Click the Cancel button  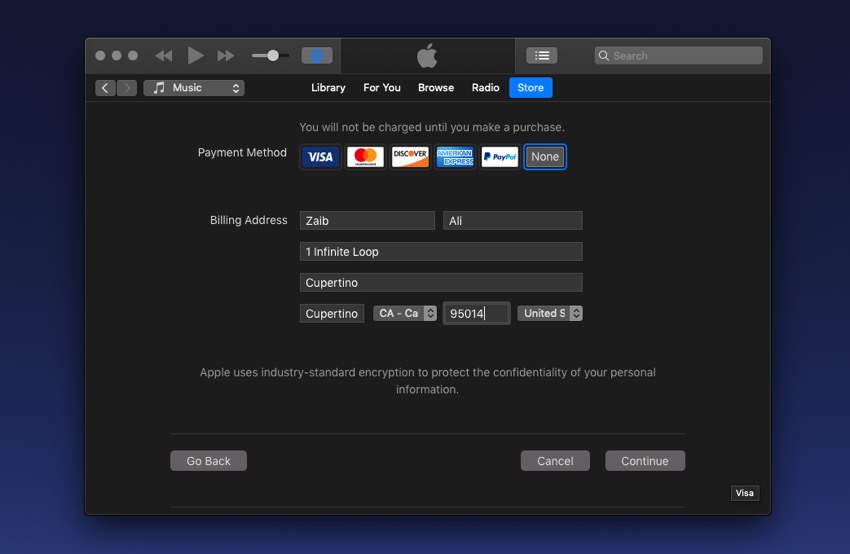pos(555,461)
